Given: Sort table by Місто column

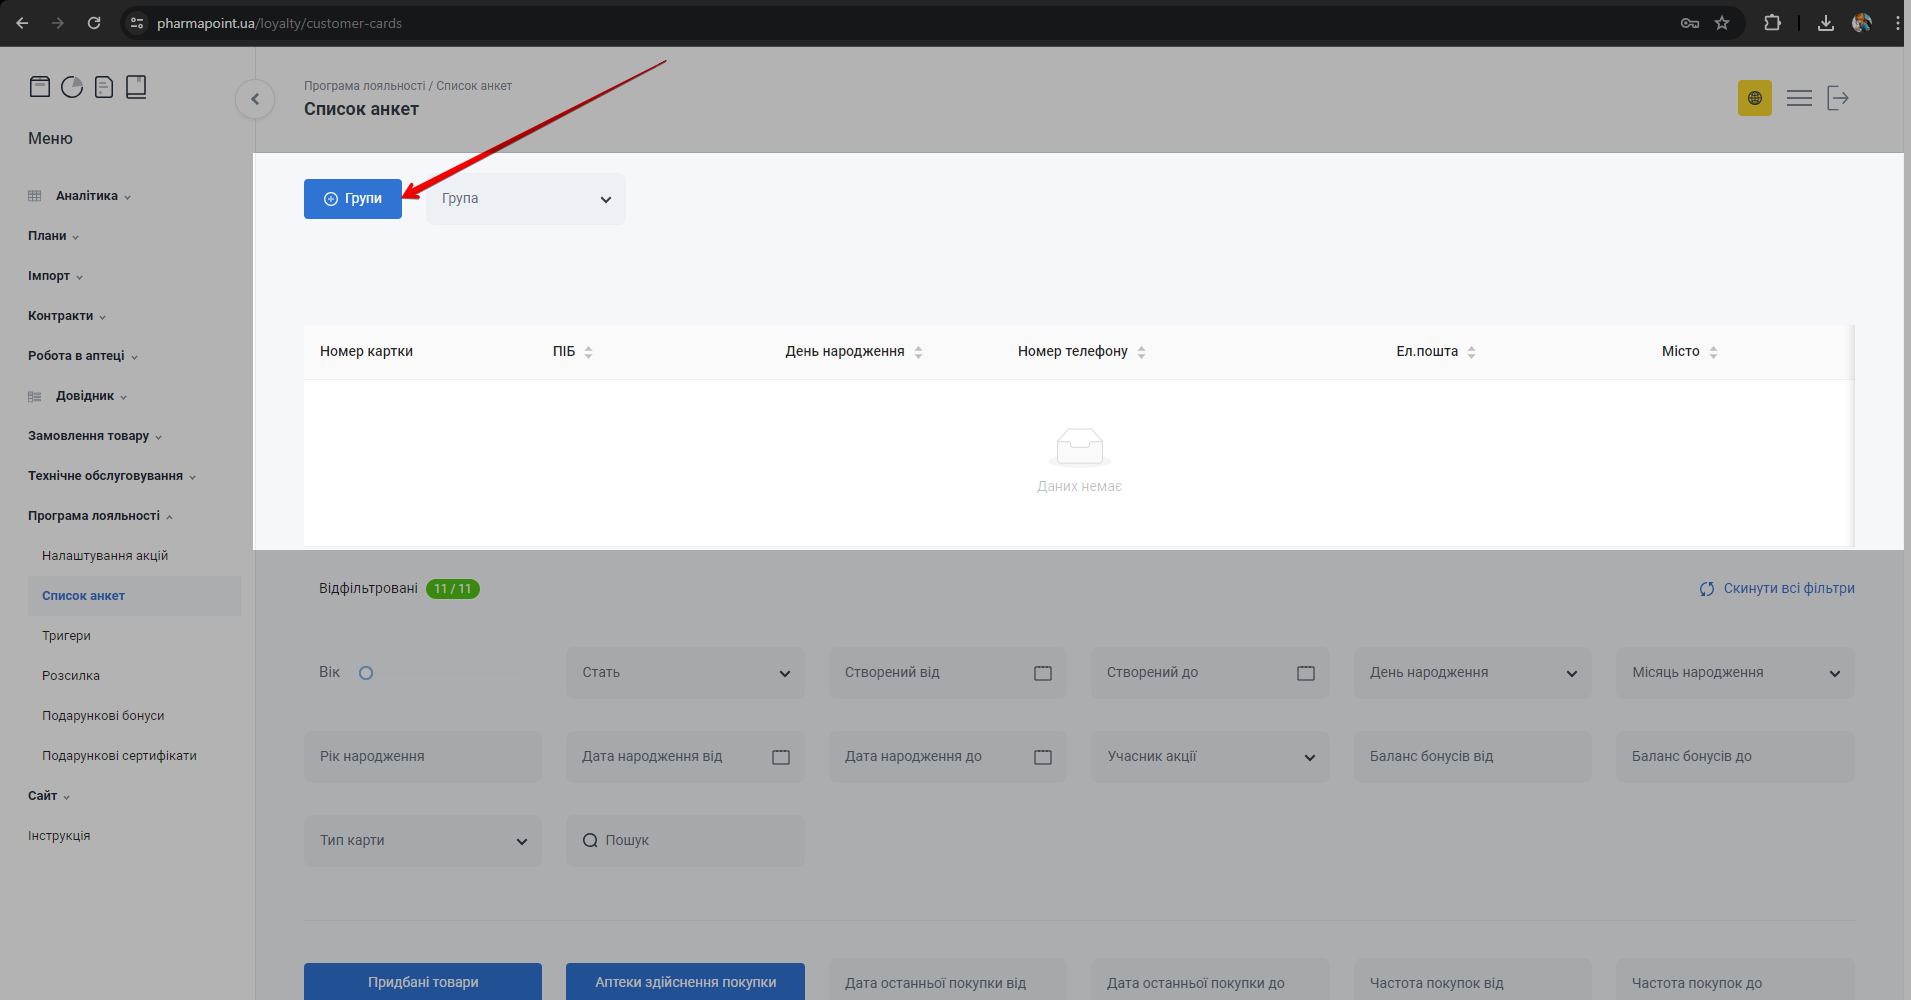Looking at the screenshot, I should point(1713,352).
